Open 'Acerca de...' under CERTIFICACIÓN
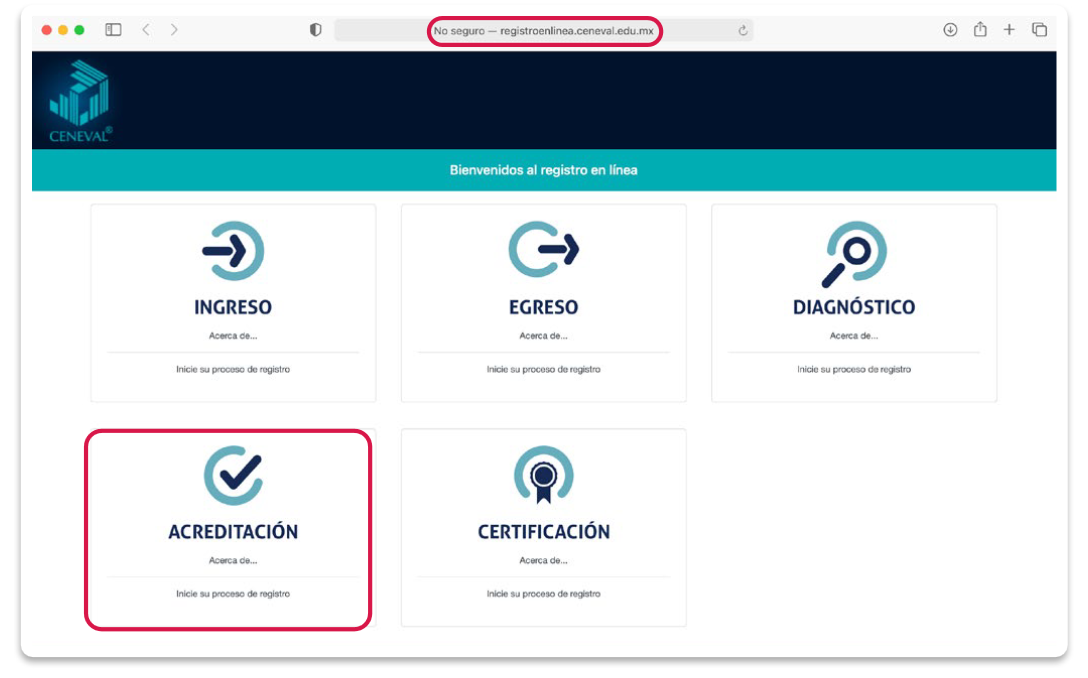The height and width of the screenshot is (678, 1088). coord(543,561)
